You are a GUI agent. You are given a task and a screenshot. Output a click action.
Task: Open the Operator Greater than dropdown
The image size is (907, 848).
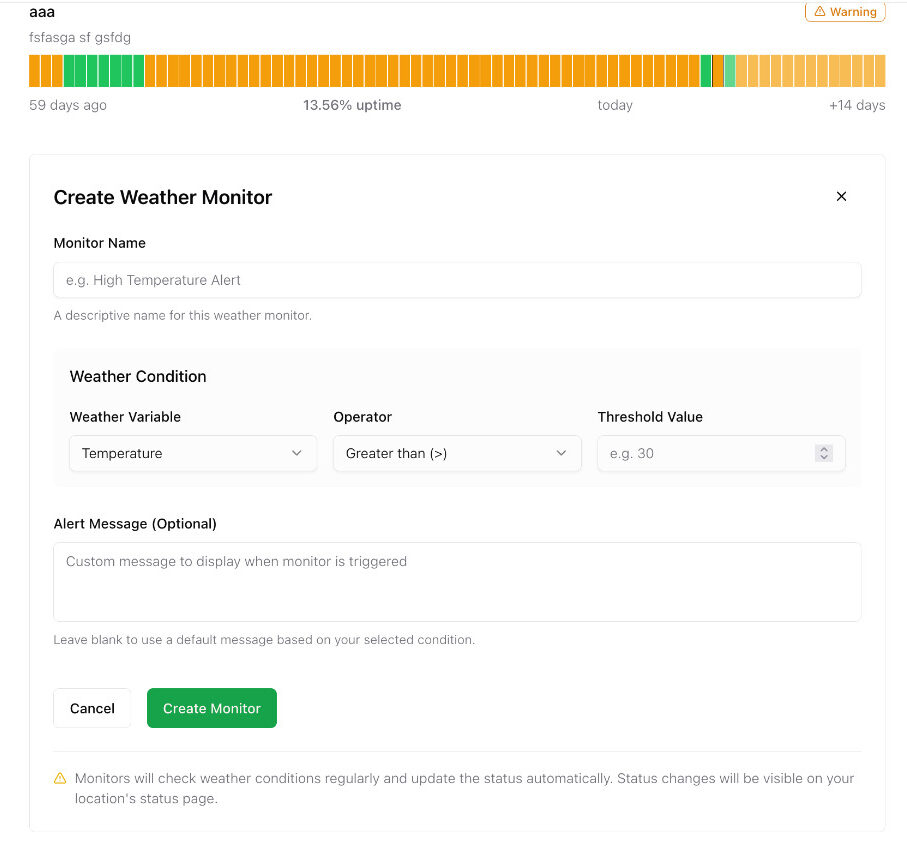tap(457, 454)
